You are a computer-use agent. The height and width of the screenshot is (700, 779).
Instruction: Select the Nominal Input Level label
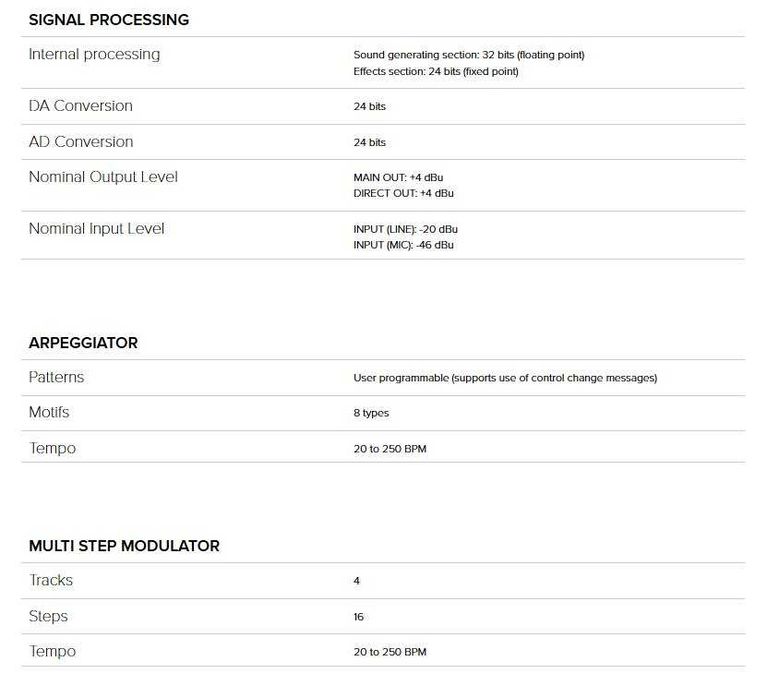(96, 229)
